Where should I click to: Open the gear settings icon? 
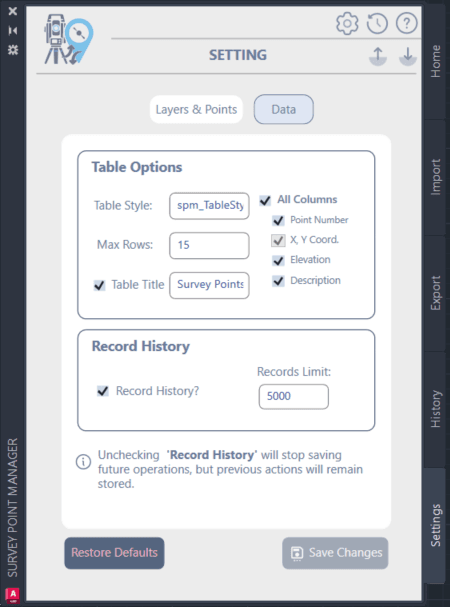pos(347,24)
